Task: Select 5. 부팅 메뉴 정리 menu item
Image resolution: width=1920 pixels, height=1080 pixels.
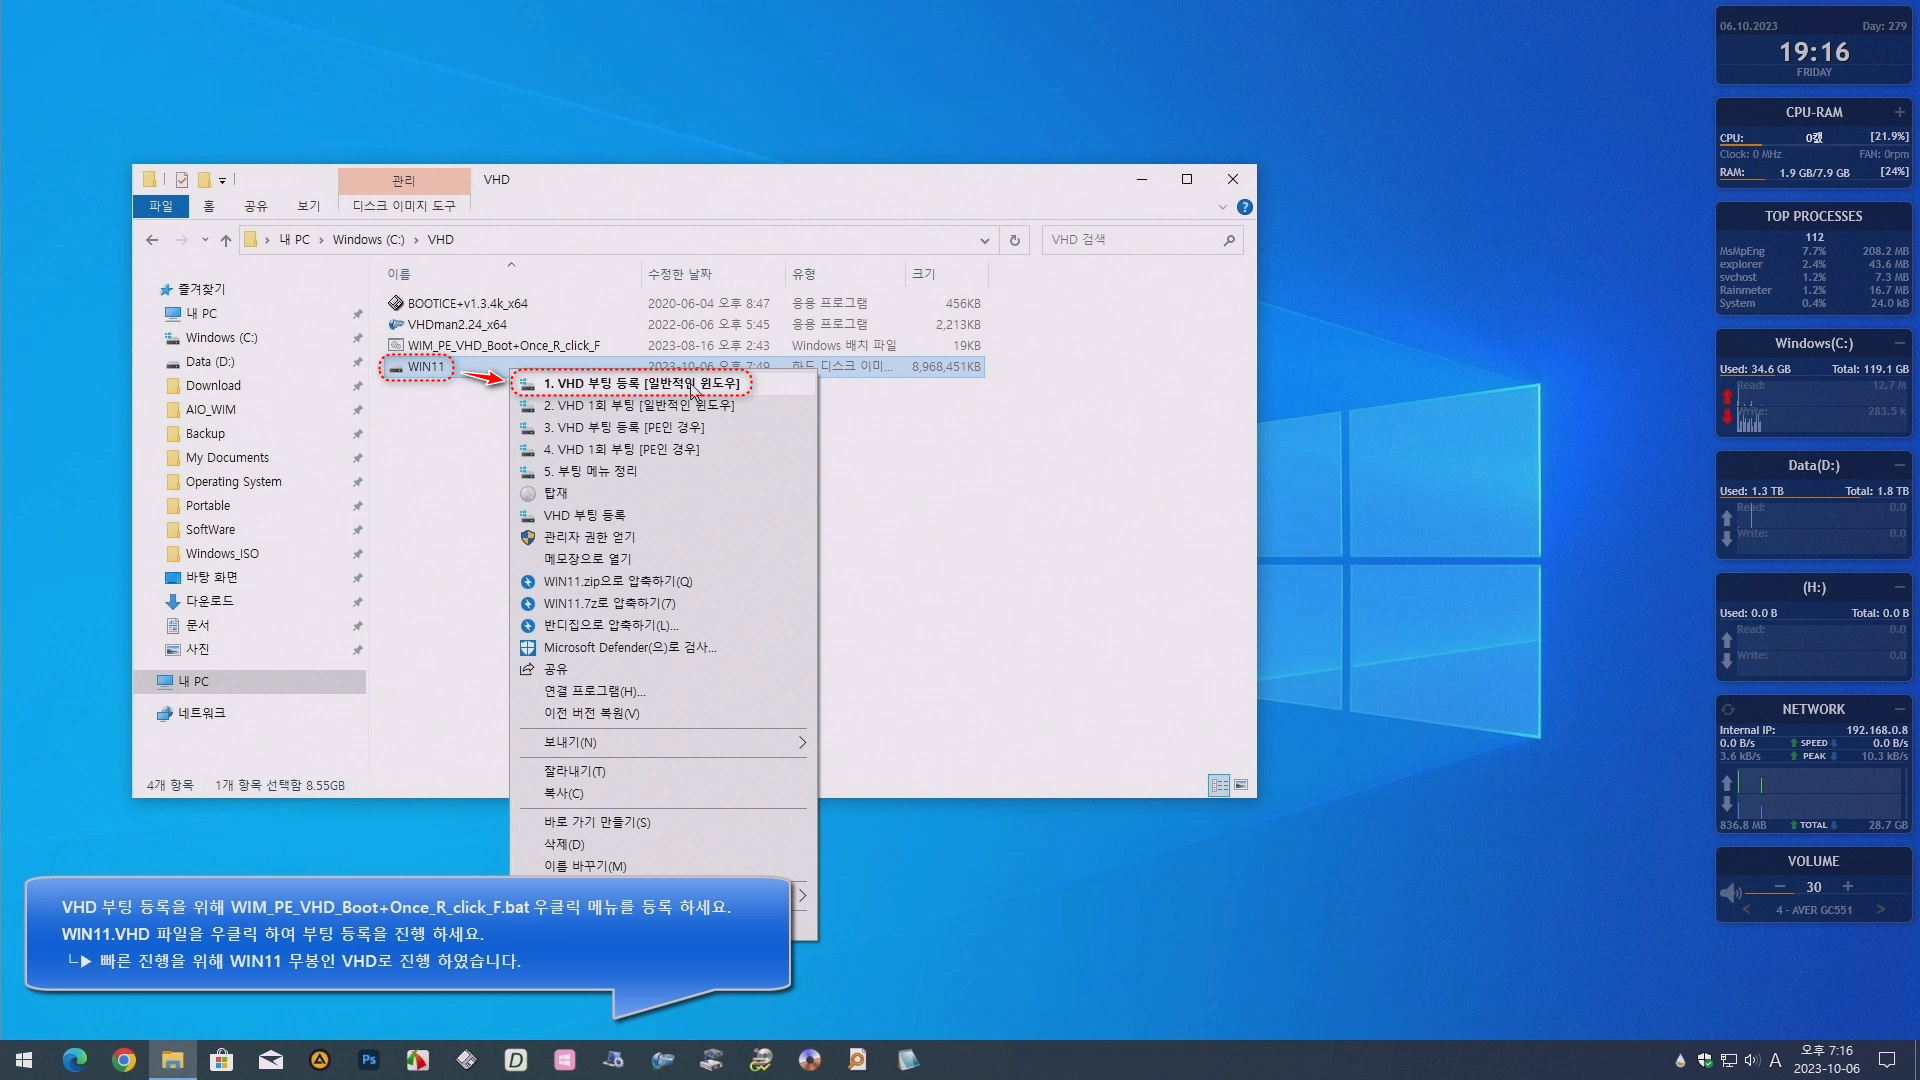Action: (663, 472)
